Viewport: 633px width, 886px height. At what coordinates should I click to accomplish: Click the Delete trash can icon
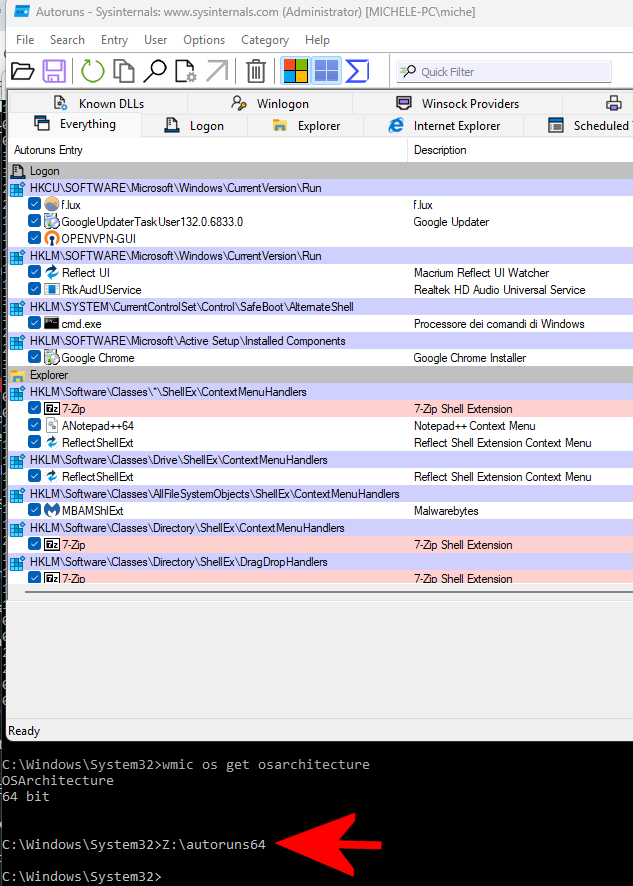click(x=256, y=71)
